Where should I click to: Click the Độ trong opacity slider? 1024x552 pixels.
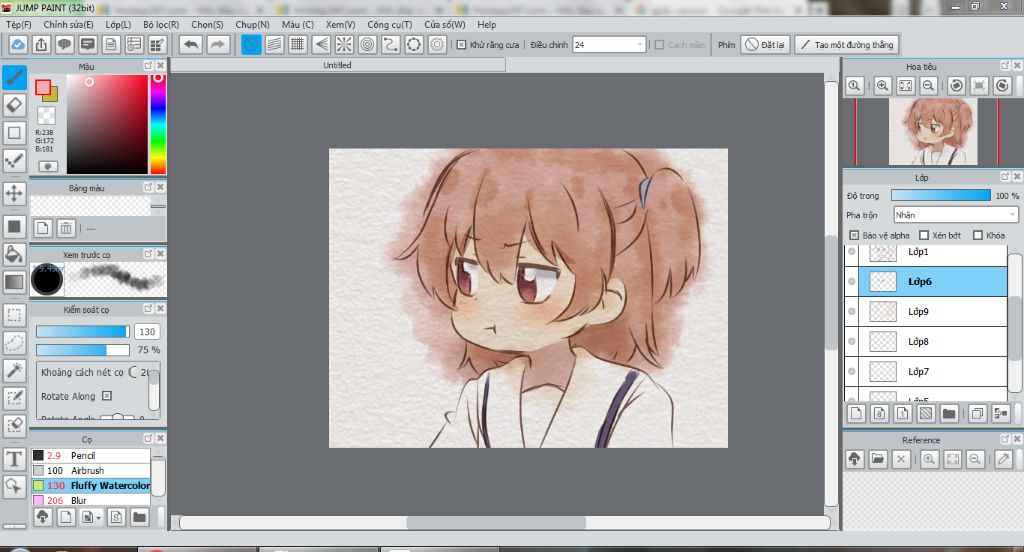[x=940, y=195]
